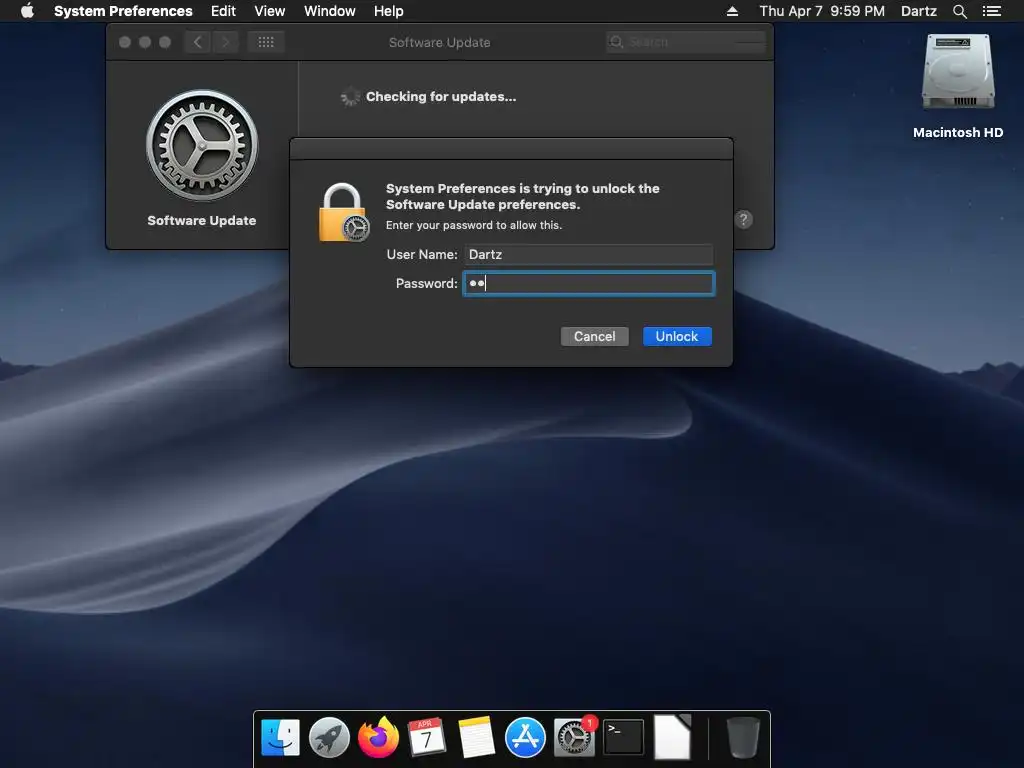Launch Firefox from the Dock

[378, 737]
